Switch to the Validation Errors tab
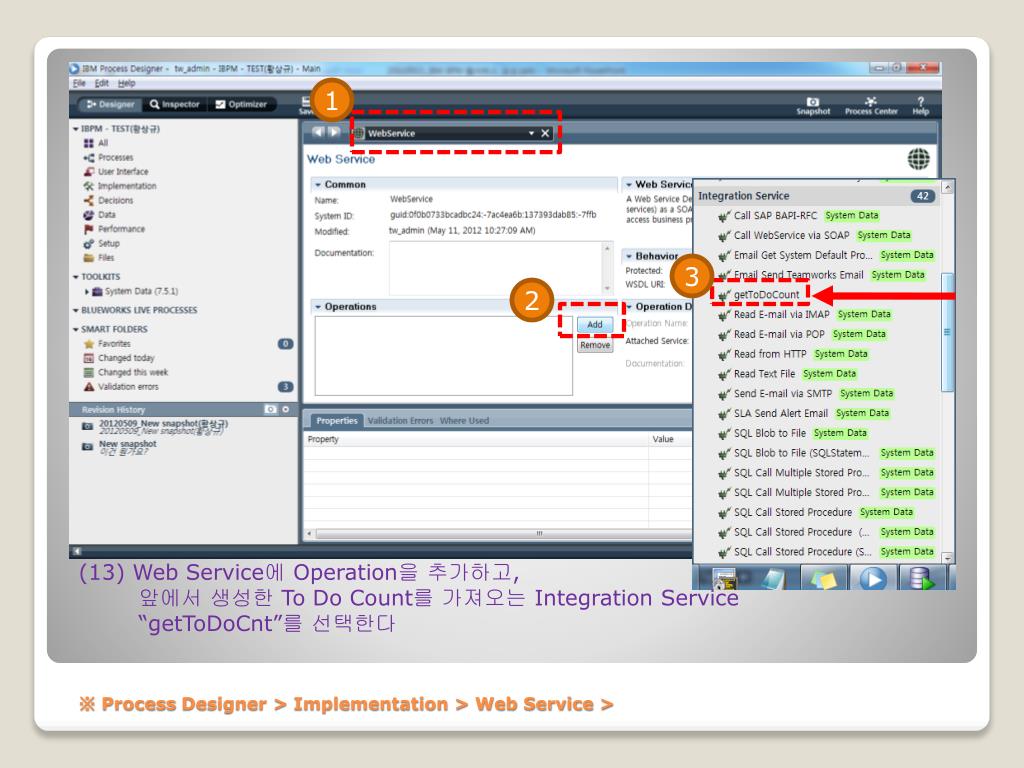The height and width of the screenshot is (768, 1024). [x=400, y=421]
